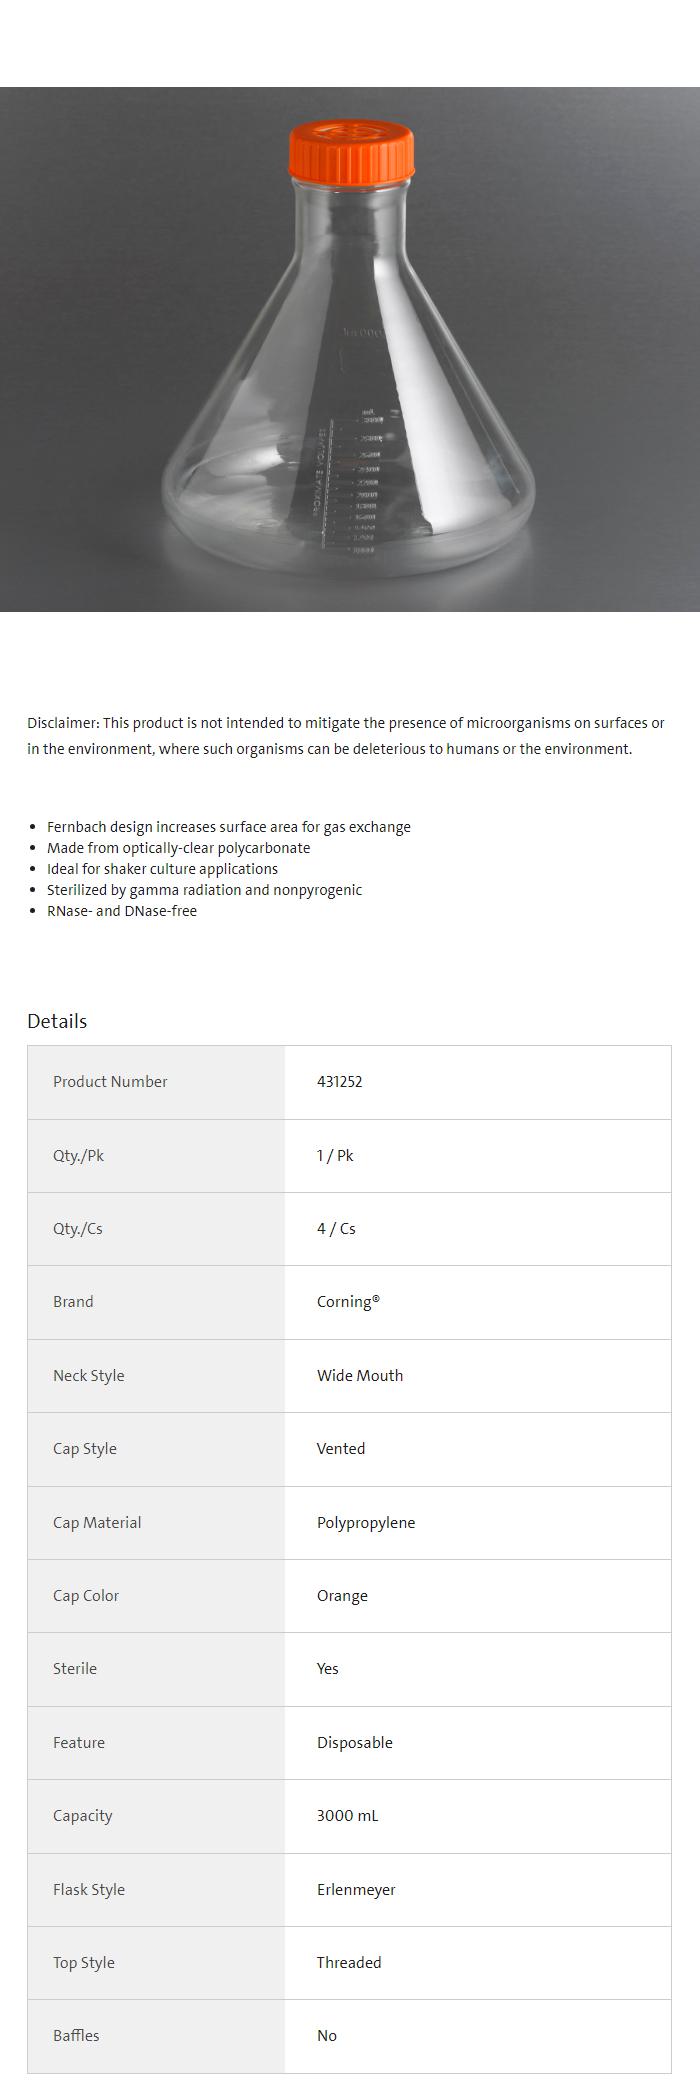The width and height of the screenshot is (700, 2094).
Task: Select the Polypropylene cap material value
Action: 366,1523
